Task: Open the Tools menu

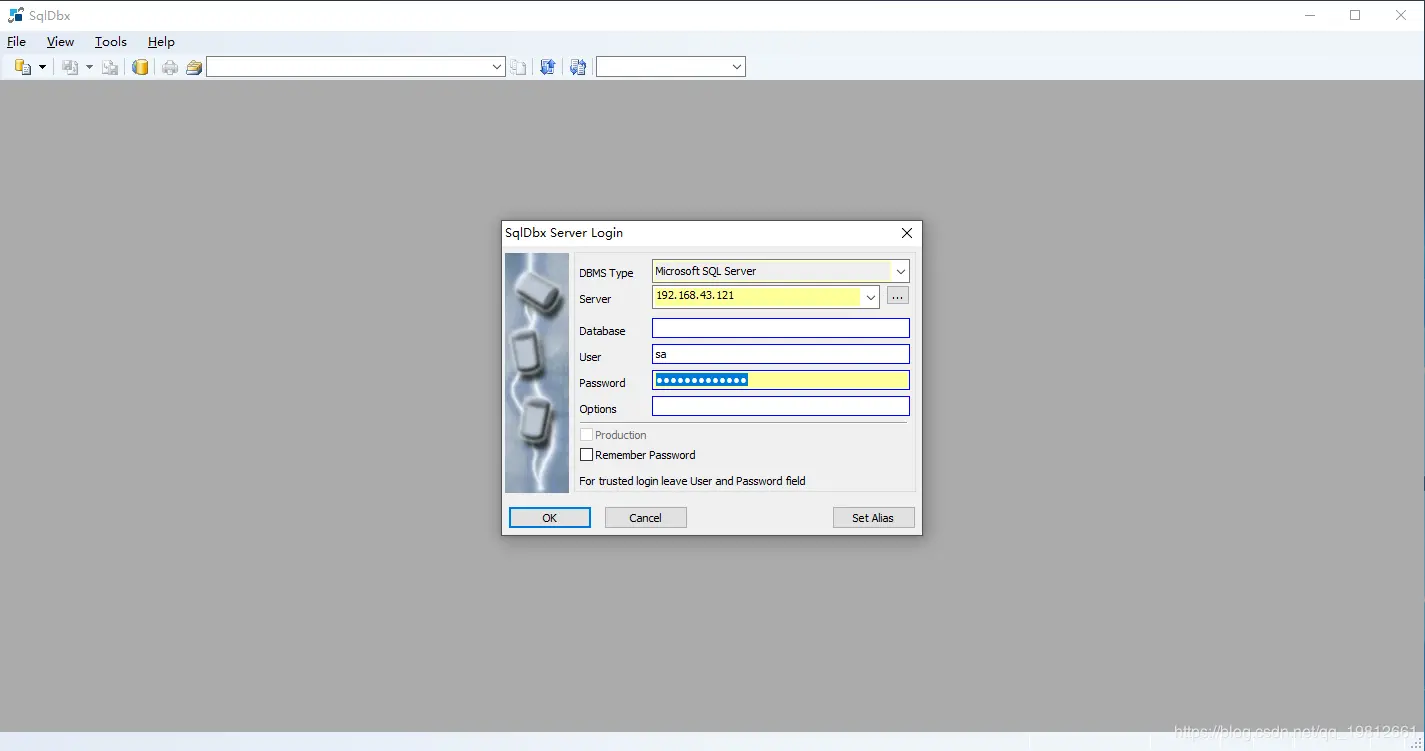Action: (110, 42)
